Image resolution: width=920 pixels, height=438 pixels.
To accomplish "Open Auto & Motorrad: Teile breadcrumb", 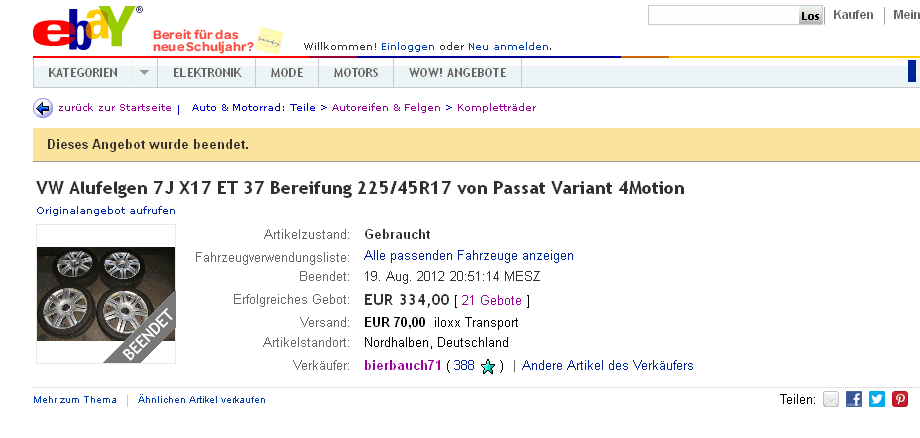I will point(253,108).
